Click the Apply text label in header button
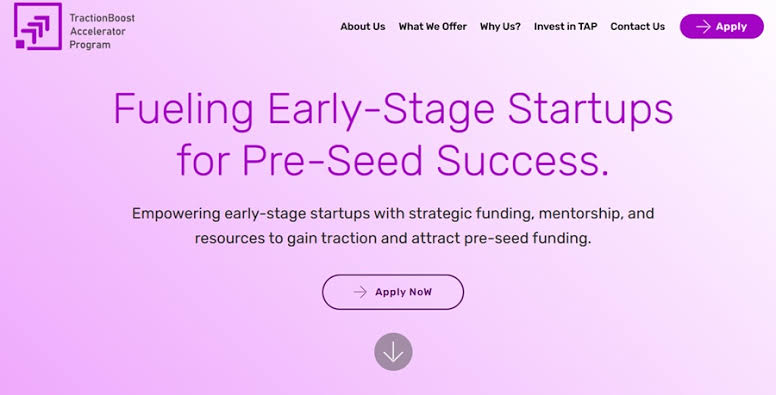776x395 pixels. click(x=731, y=27)
